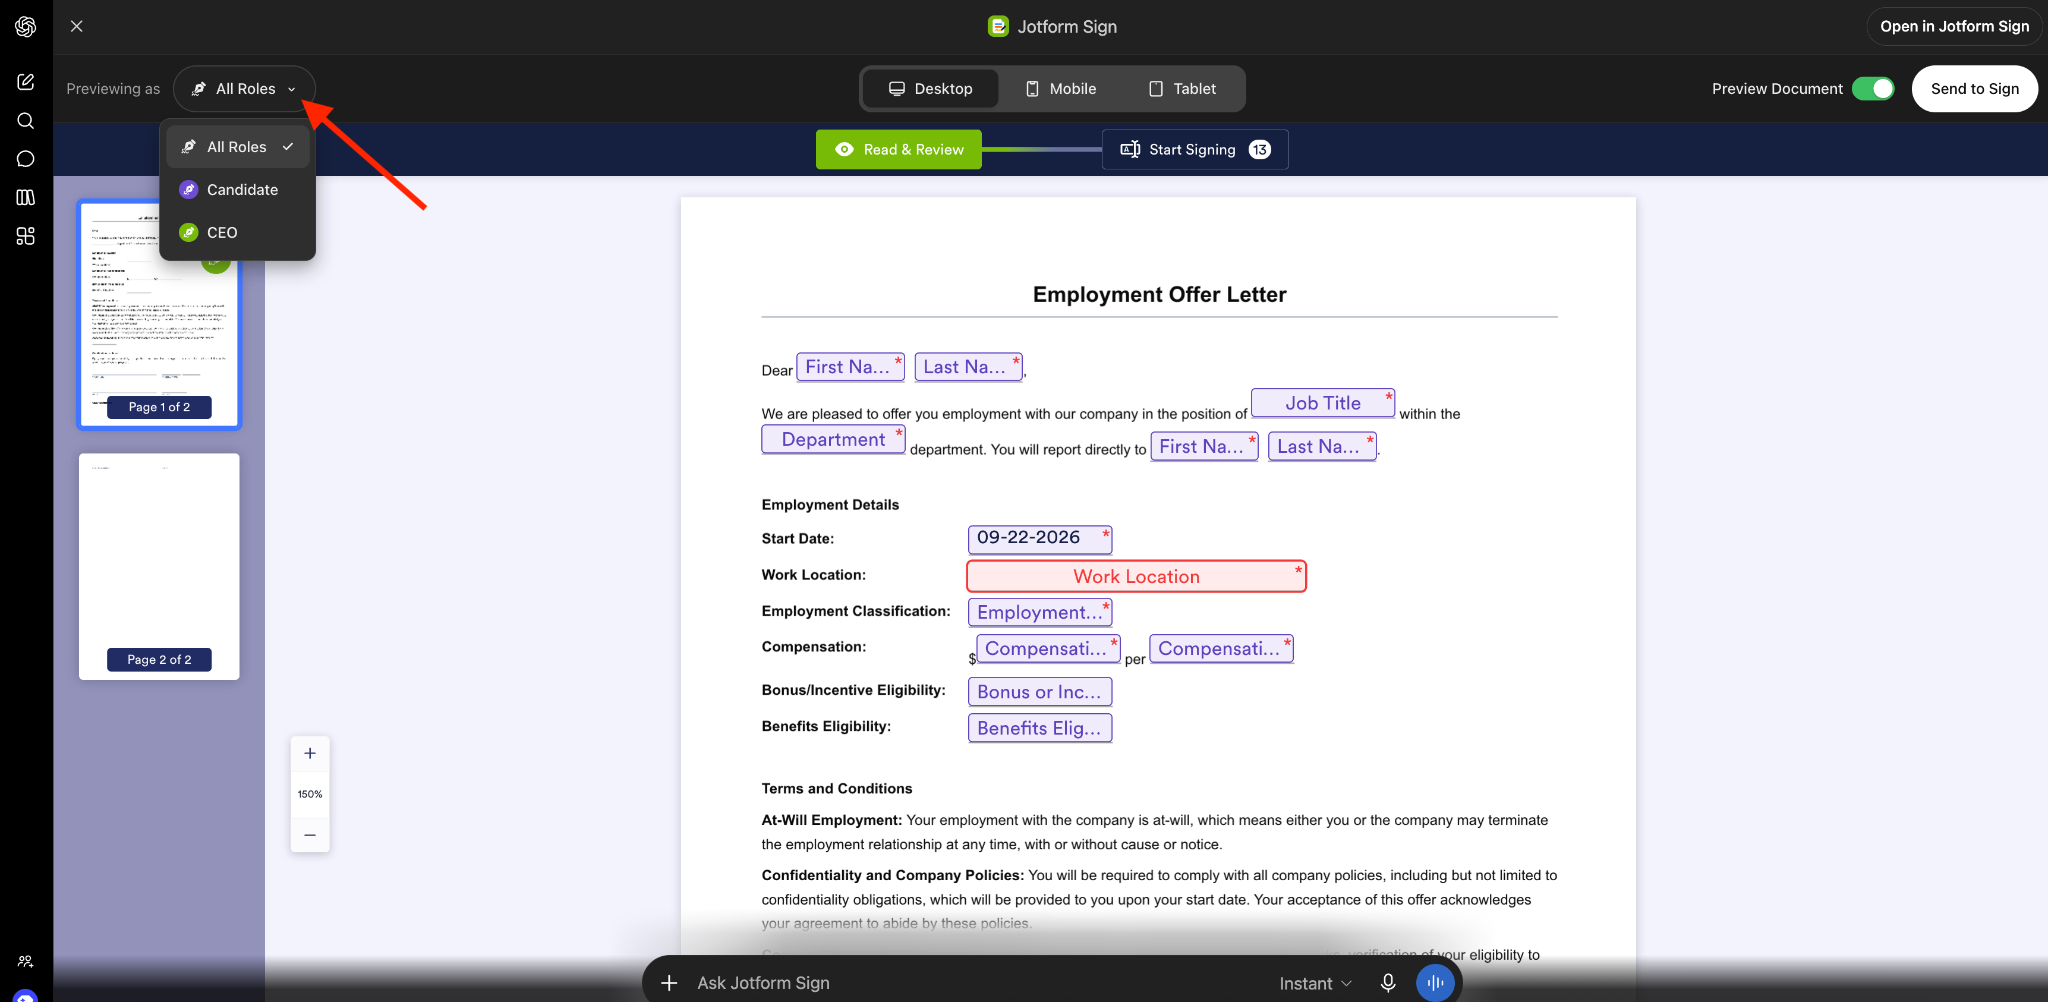The image size is (2048, 1002).
Task: Open Instant model dropdown
Action: point(1315,984)
